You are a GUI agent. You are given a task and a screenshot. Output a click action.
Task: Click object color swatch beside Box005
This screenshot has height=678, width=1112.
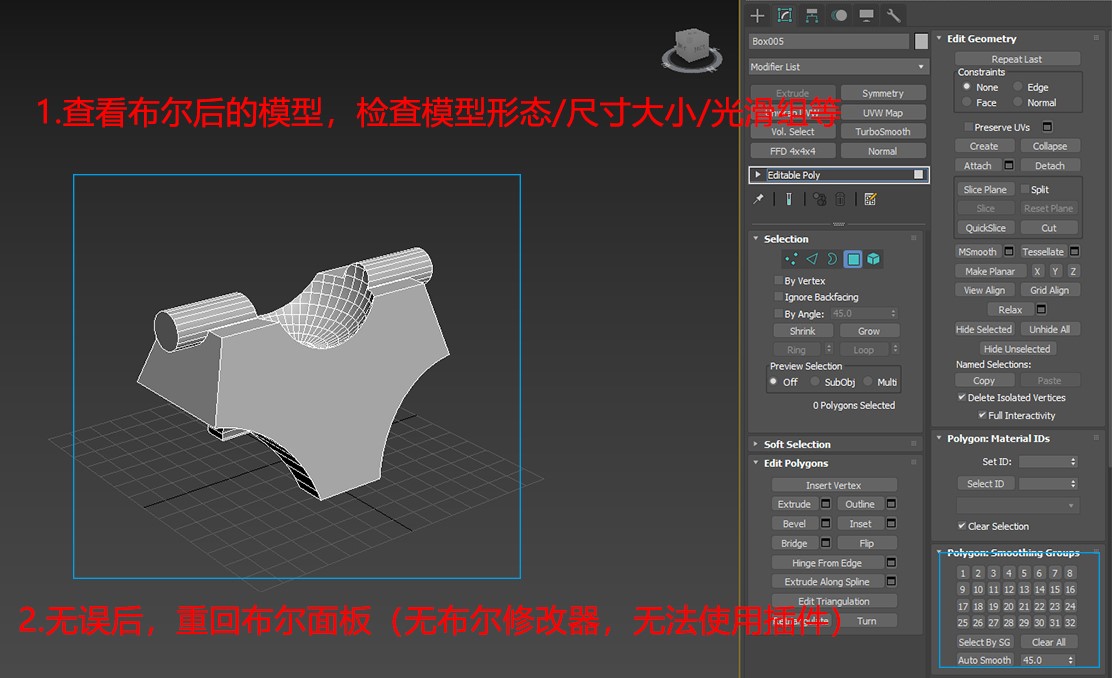tap(921, 41)
